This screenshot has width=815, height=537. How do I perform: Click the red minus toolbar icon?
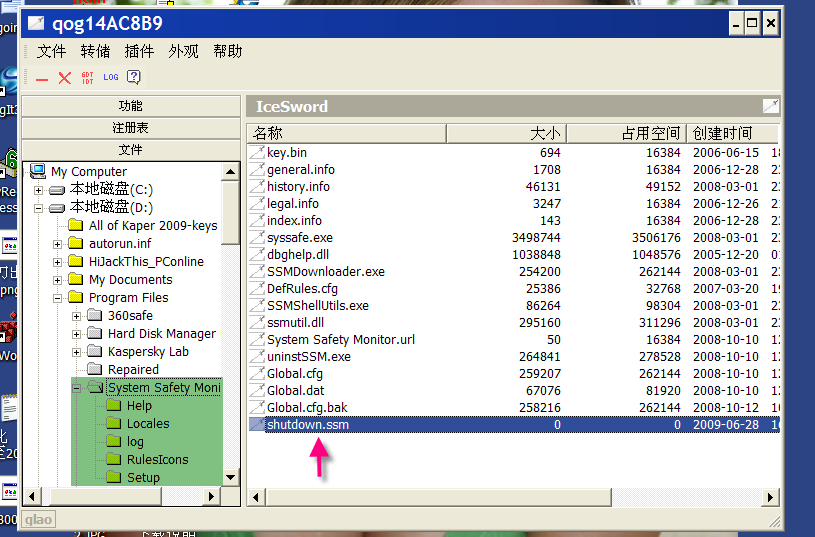coord(42,79)
